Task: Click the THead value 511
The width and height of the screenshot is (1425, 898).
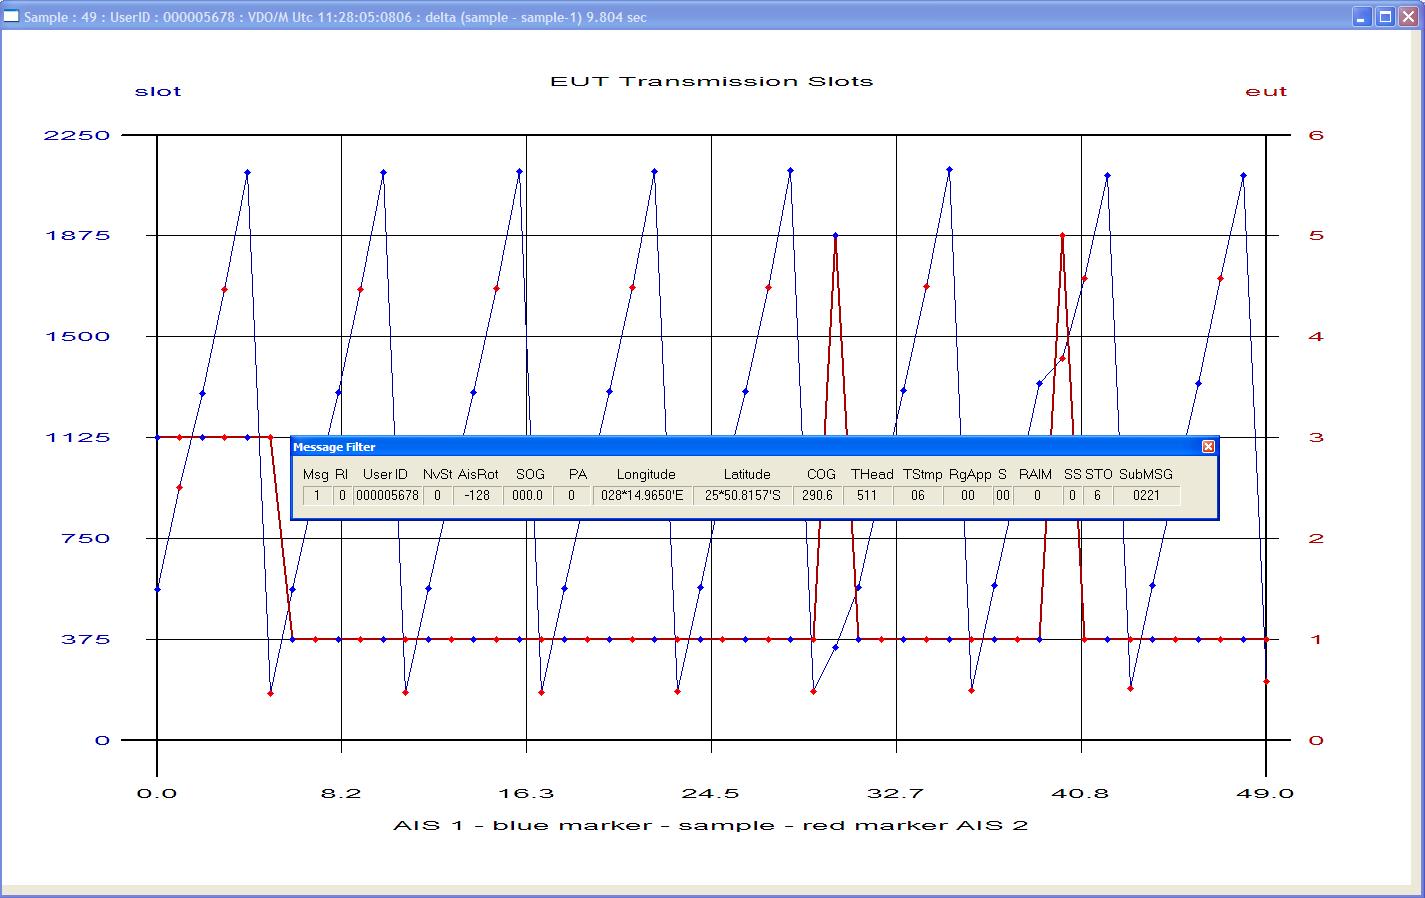Action: pos(867,495)
